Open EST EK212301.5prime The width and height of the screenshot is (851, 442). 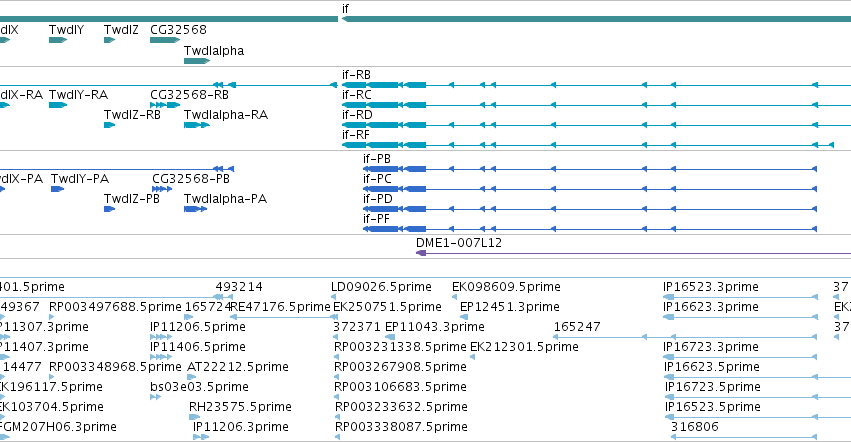524,348
